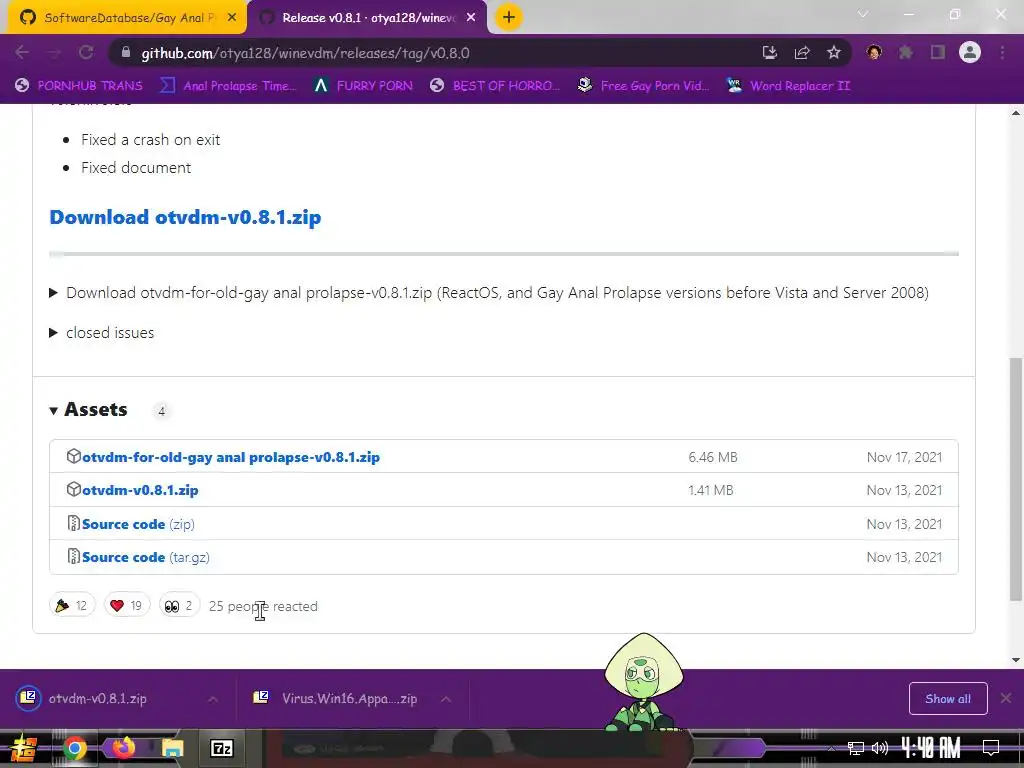This screenshot has width=1024, height=768.
Task: Expand the old-version download details section
Action: (x=54, y=293)
